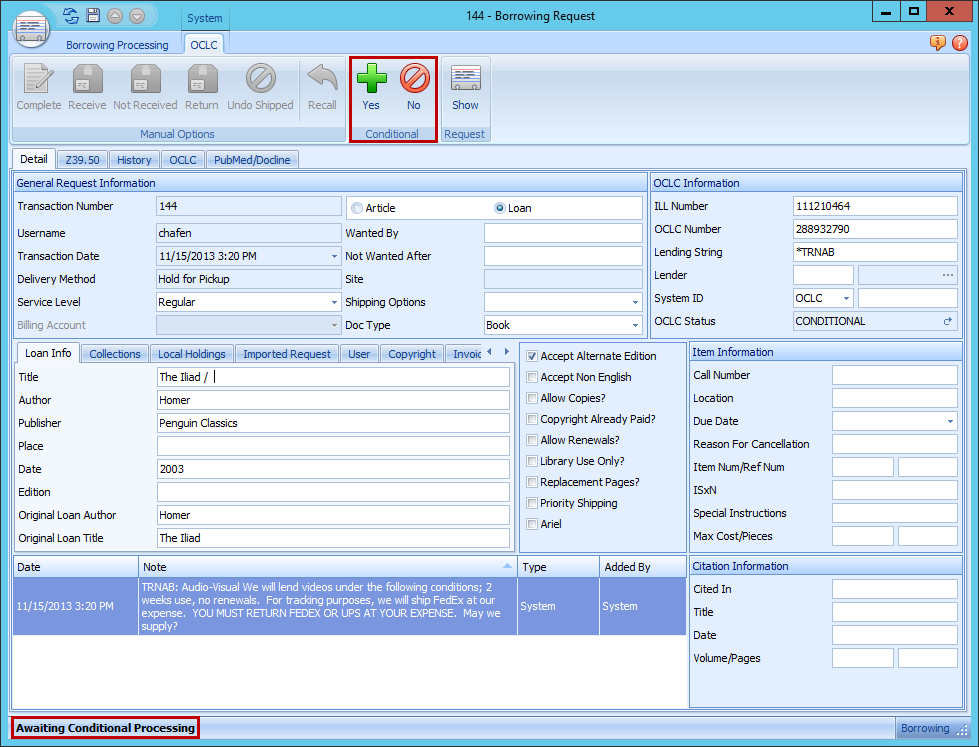Select the Article radio button
Image resolution: width=979 pixels, height=747 pixels.
coord(357,208)
